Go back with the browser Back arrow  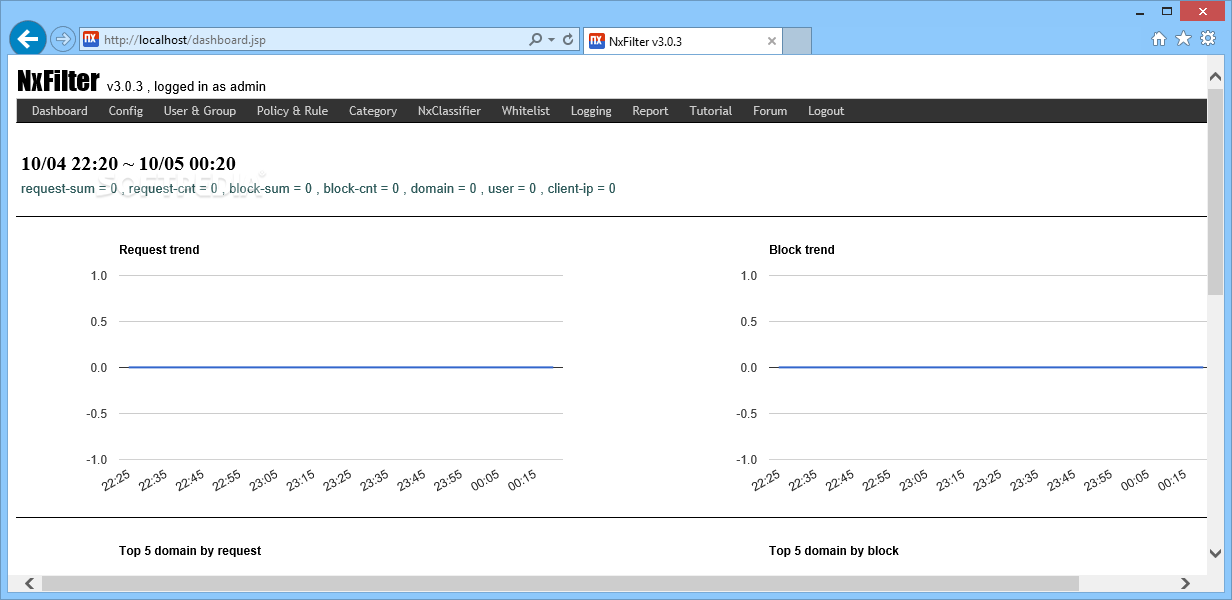[x=28, y=39]
